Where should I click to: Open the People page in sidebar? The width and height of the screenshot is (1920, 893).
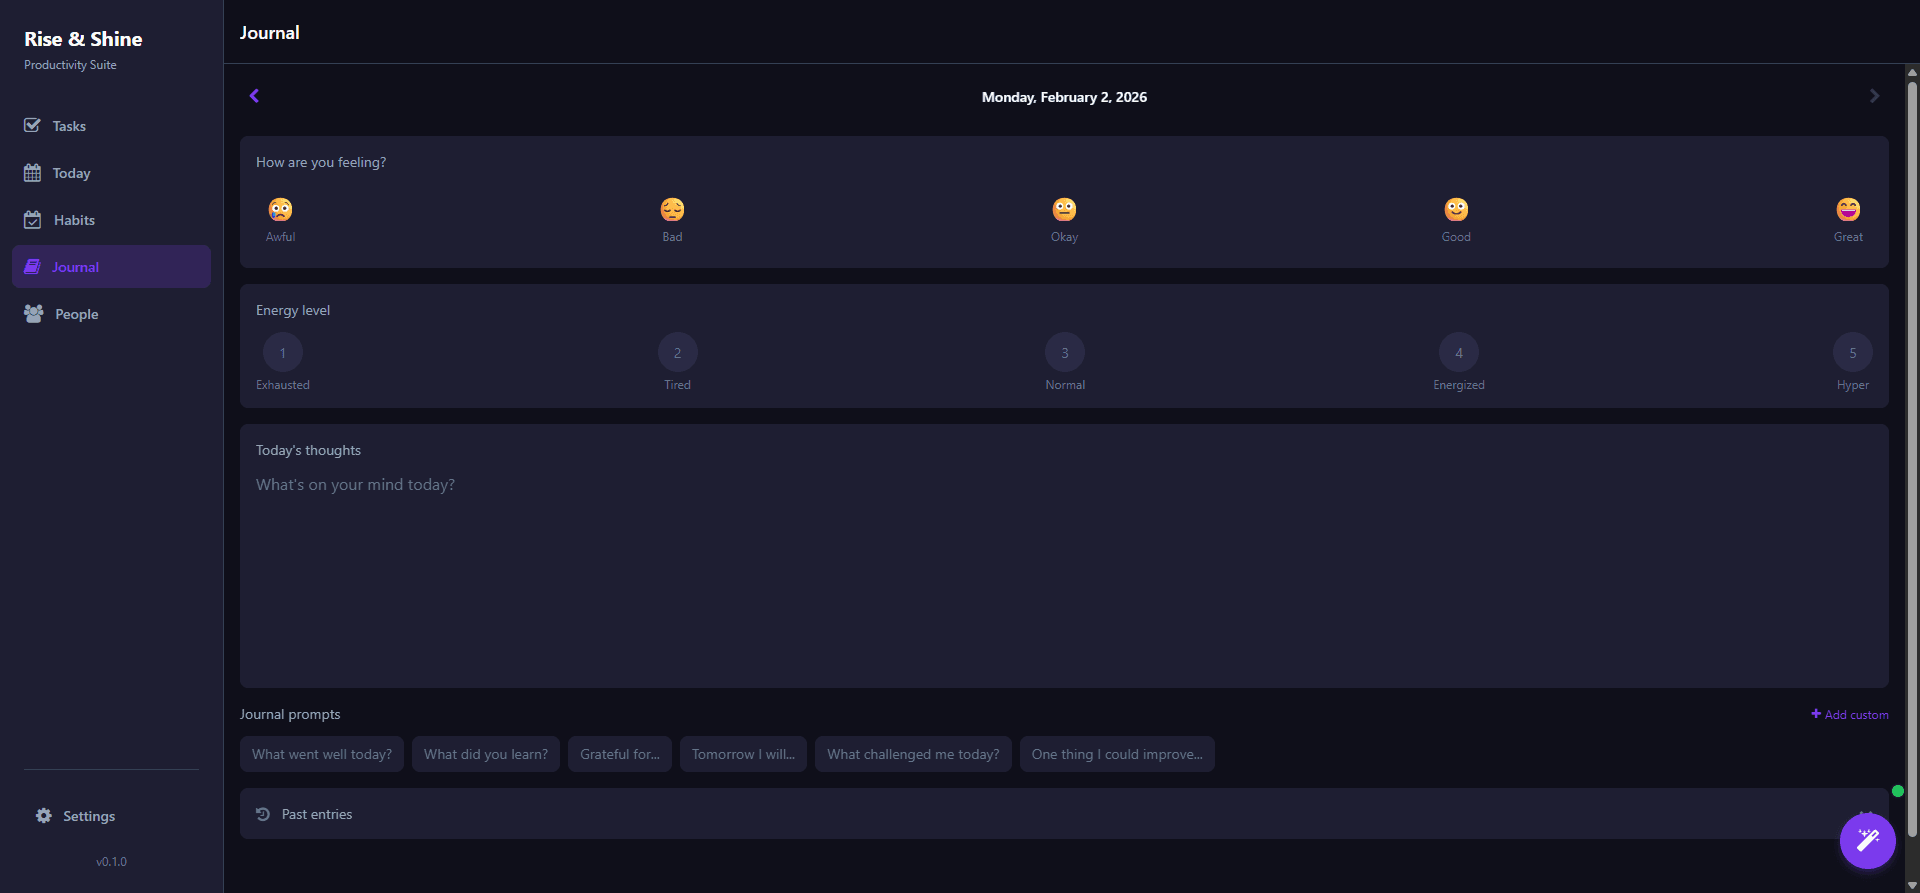pyautogui.click(x=76, y=314)
